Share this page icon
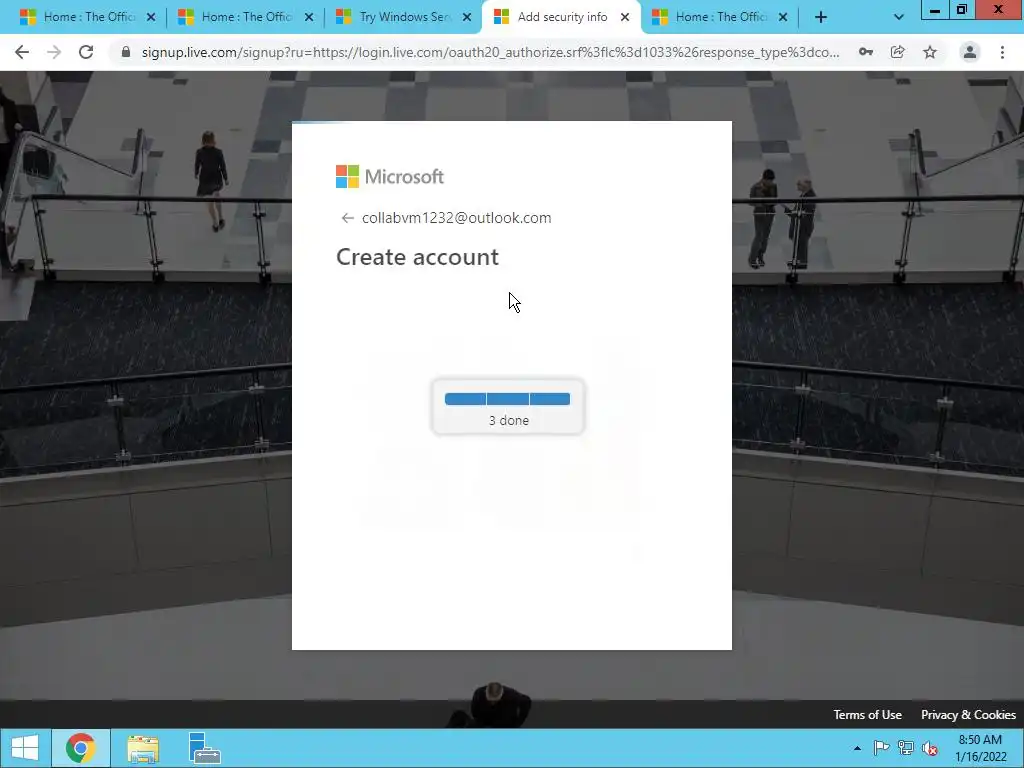The image size is (1024, 768). click(x=898, y=52)
